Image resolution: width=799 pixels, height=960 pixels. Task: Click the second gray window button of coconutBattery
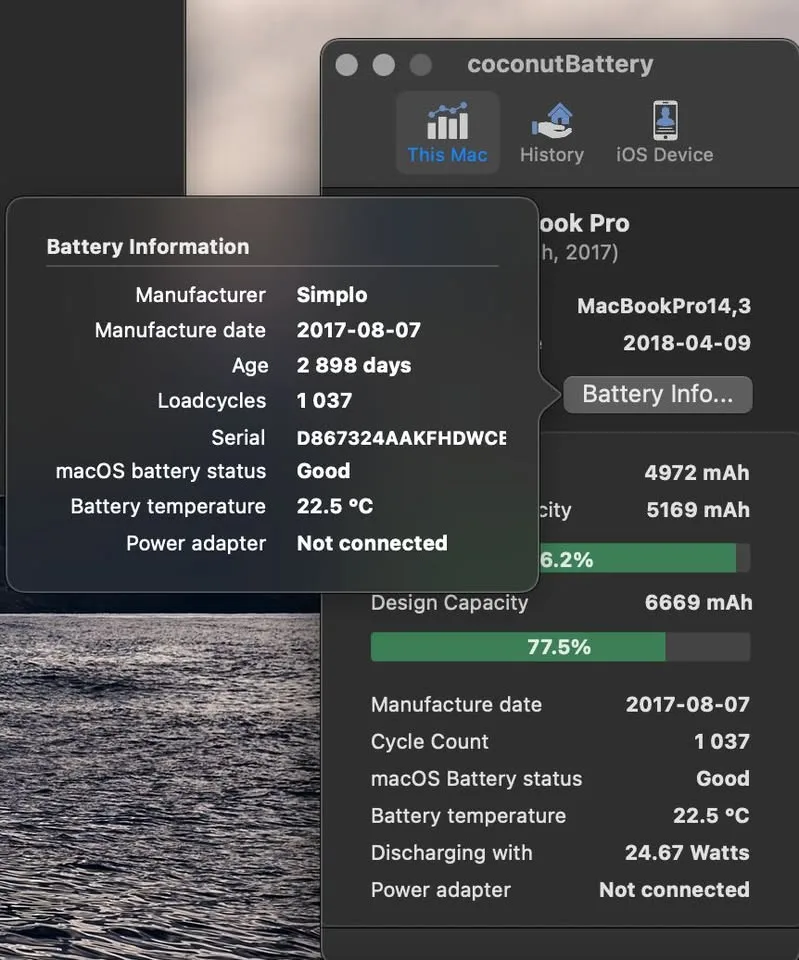pyautogui.click(x=384, y=64)
